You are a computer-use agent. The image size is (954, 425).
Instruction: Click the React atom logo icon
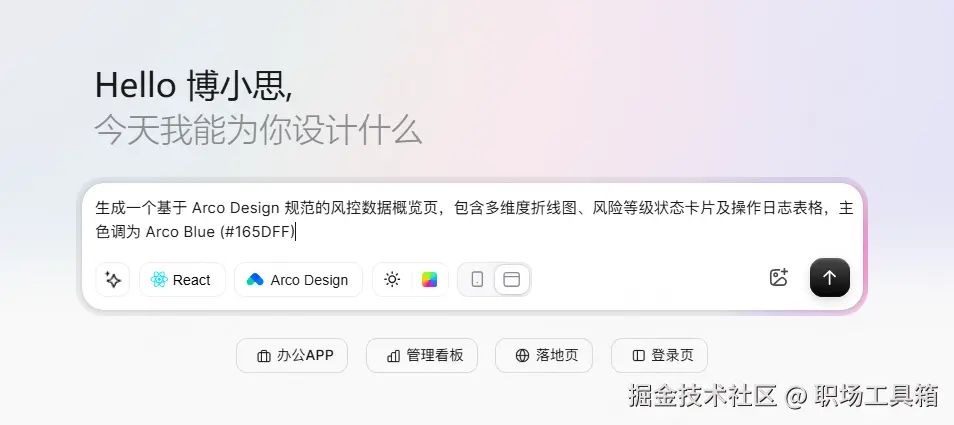[x=158, y=280]
